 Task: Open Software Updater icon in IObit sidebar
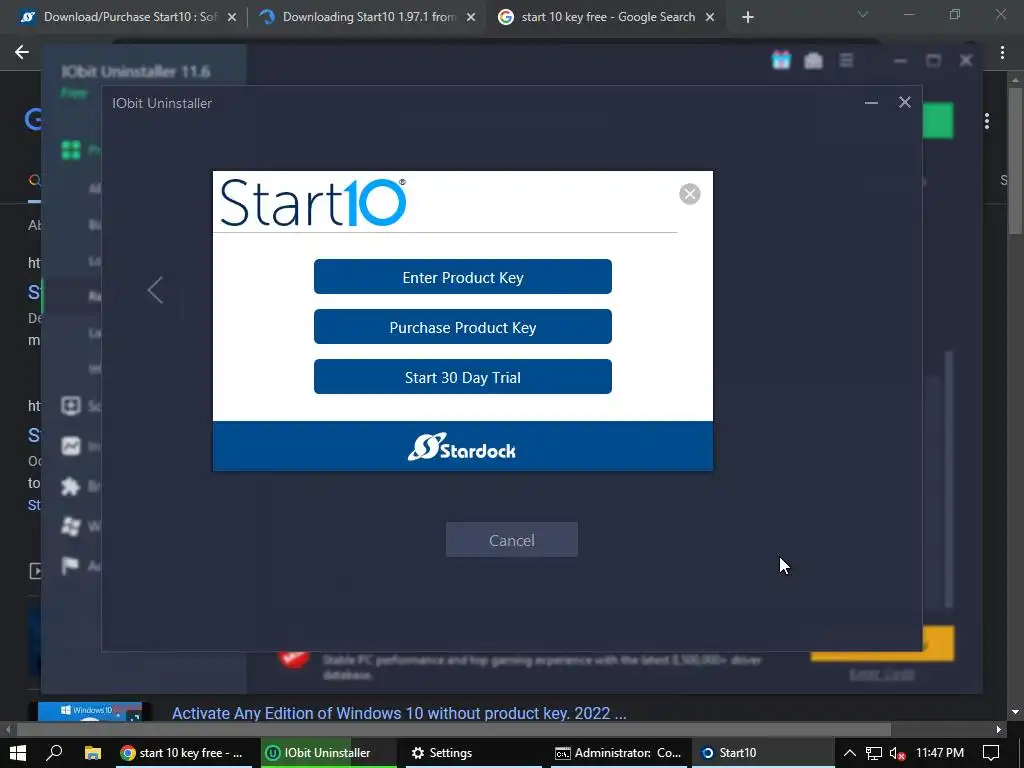coord(71,406)
